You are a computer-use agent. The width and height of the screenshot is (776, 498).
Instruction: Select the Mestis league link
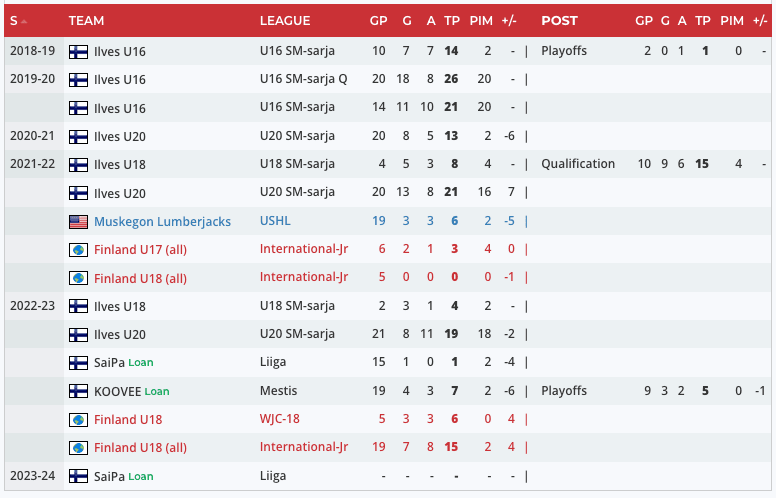[278, 391]
